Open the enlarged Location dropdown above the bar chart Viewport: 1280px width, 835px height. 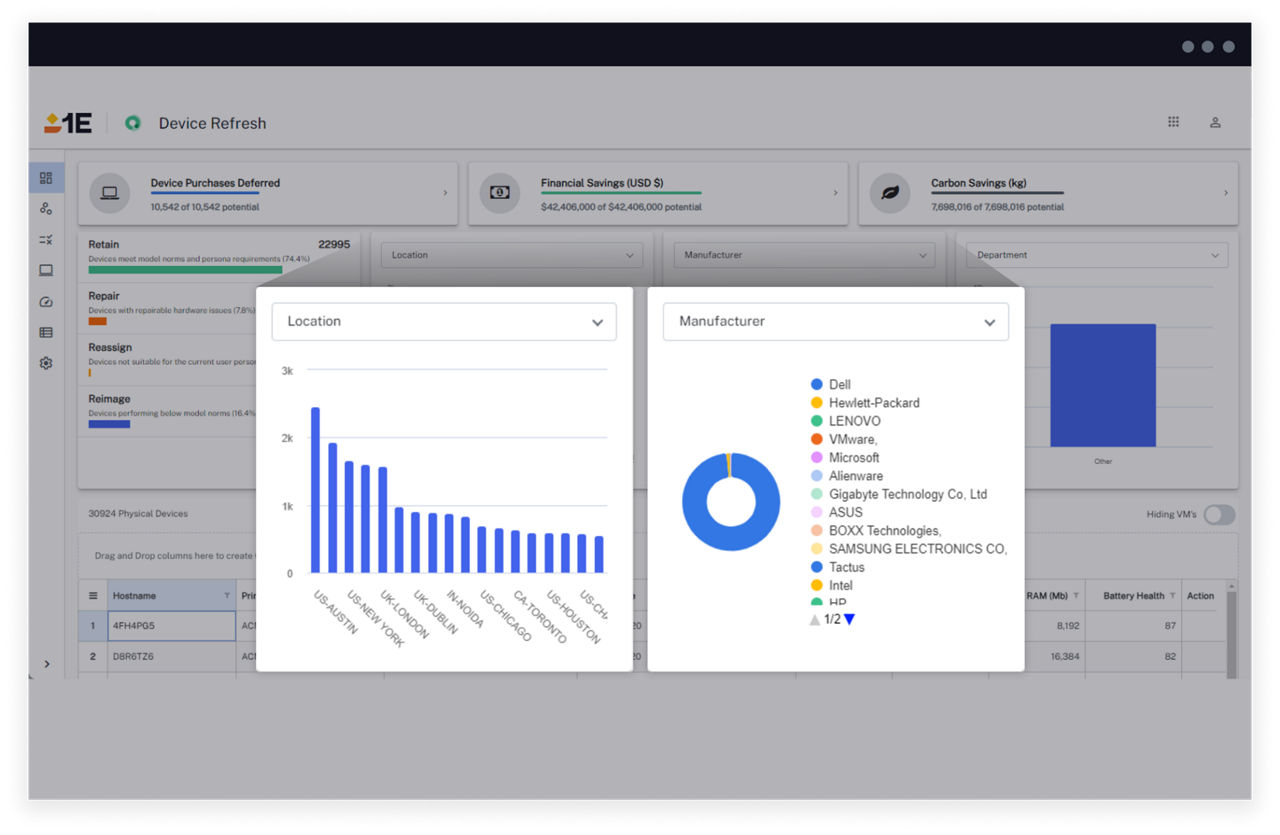[x=444, y=322]
